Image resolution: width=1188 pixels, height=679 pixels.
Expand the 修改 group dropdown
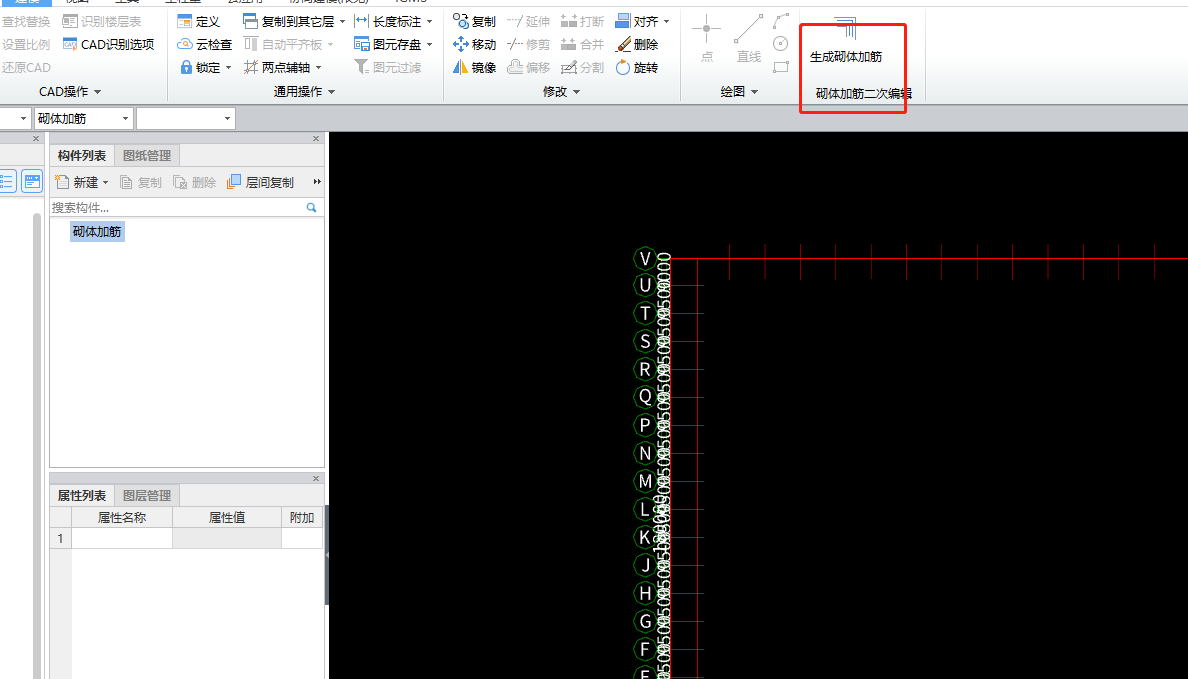[577, 92]
